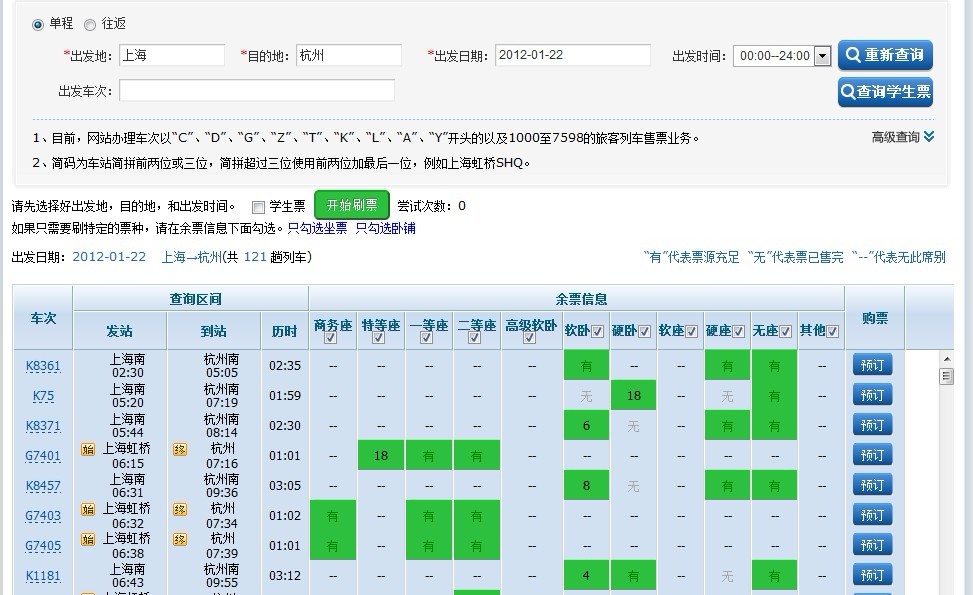Click 预订 button for train K8361
973x595 pixels.
872,365
